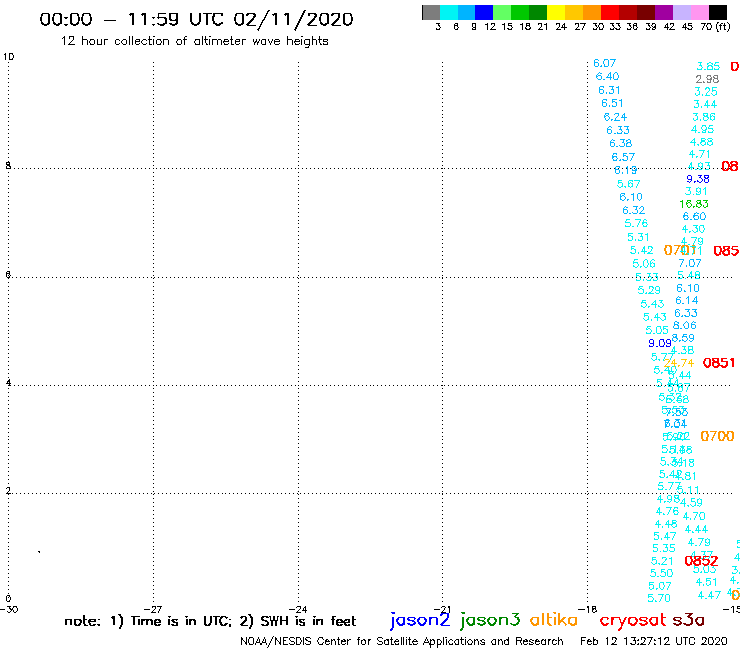Click the jason2 satellite legend label
Image resolution: width=740 pixels, height=650 pixels.
[420, 620]
